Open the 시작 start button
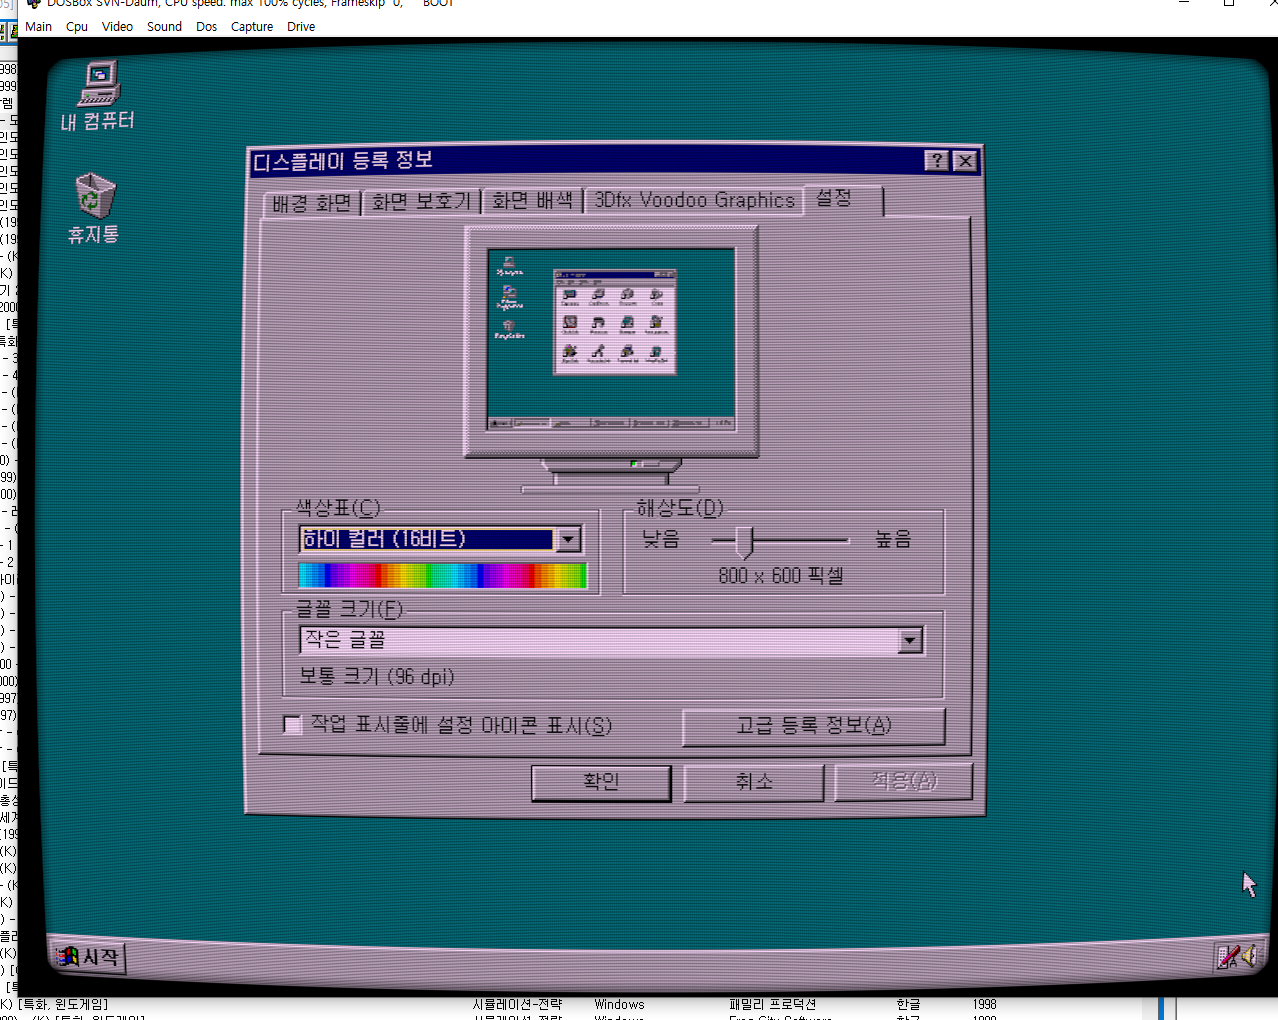Screen dimensions: 1278x1020 (x=89, y=957)
